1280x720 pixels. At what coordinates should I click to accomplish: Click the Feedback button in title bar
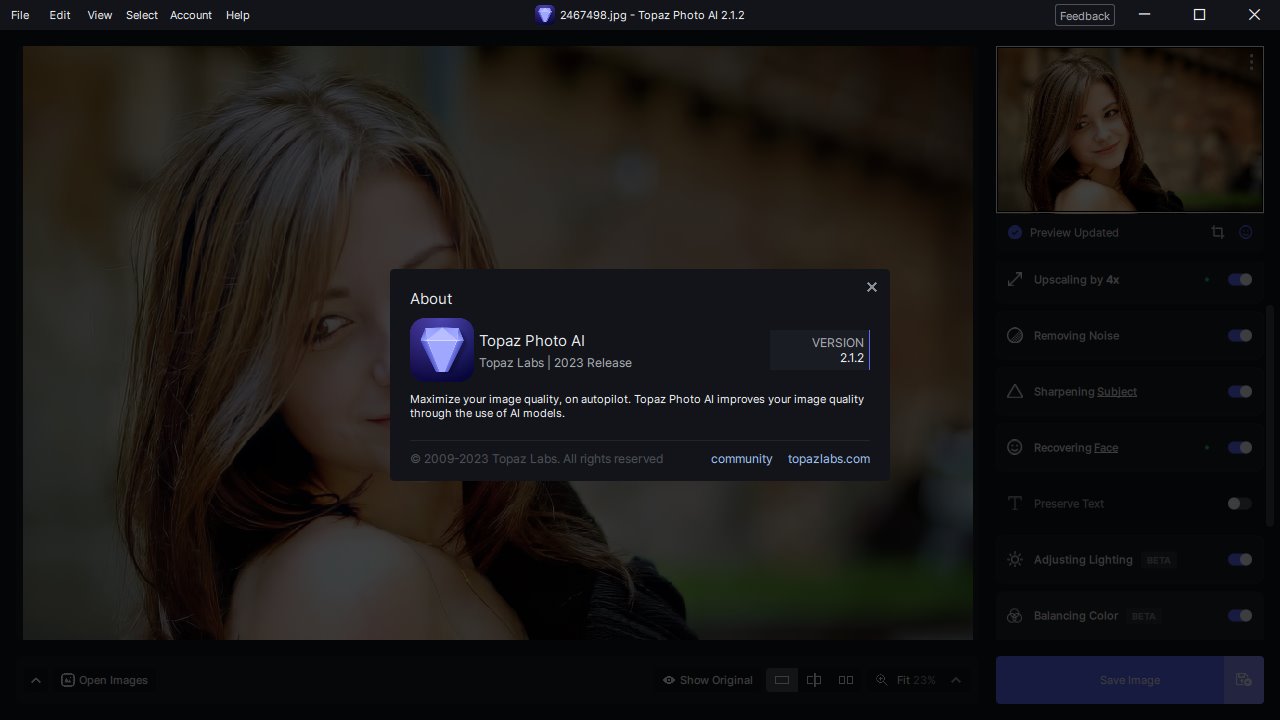(1084, 15)
